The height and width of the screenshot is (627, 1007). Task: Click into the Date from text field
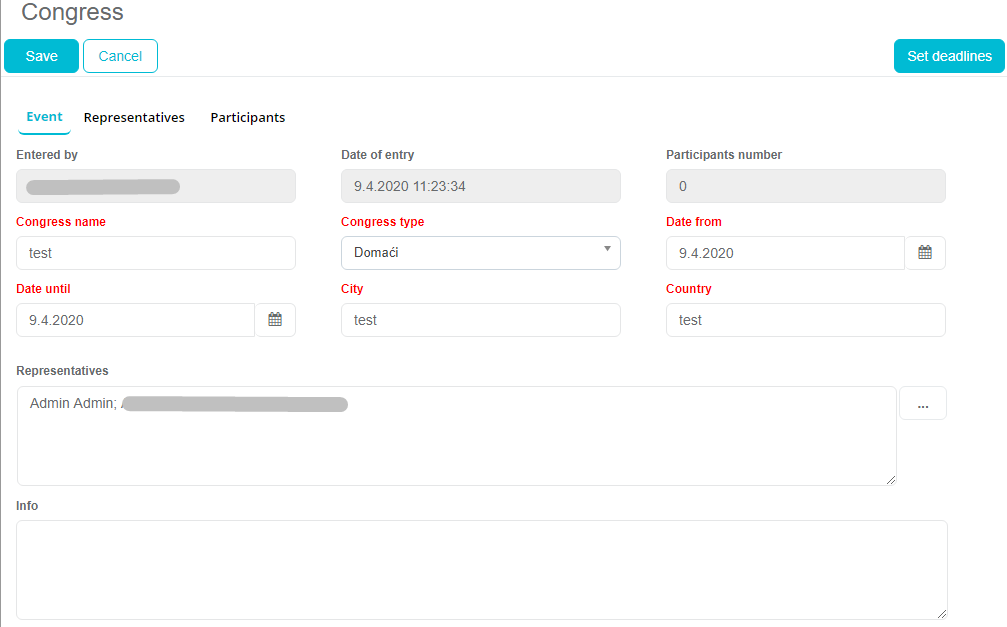(785, 253)
